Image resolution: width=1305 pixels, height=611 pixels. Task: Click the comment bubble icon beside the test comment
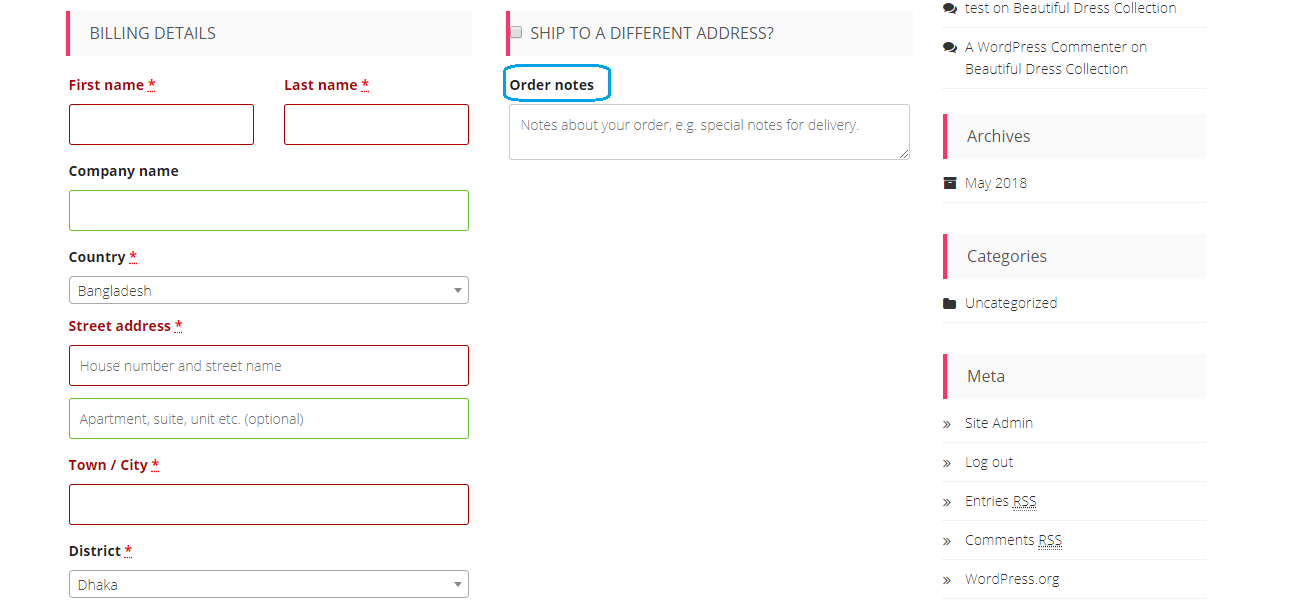949,7
